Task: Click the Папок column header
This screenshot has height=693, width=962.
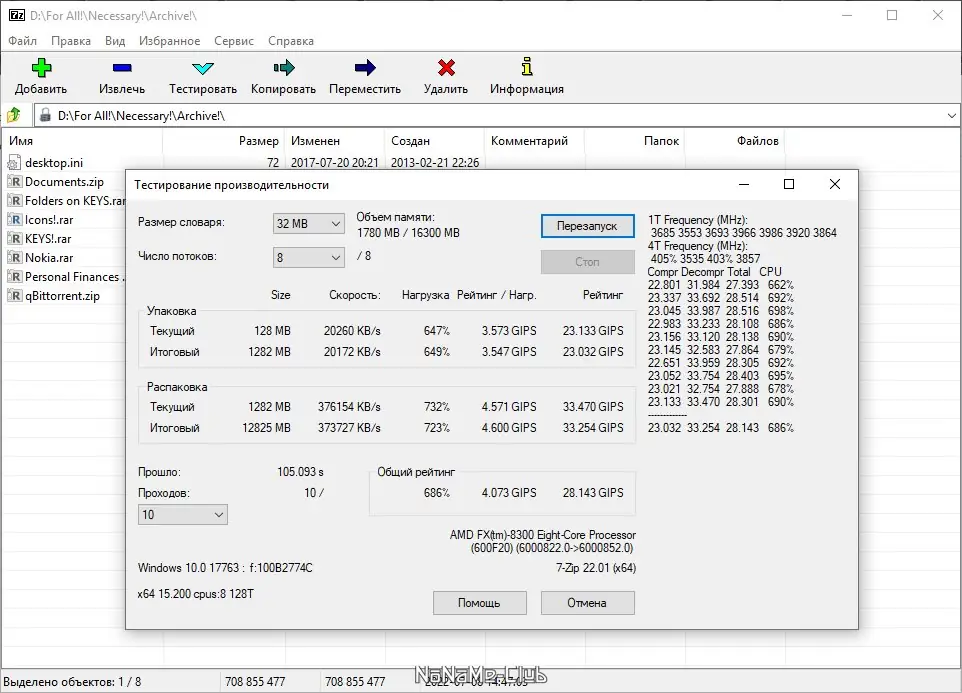Action: [x=634, y=141]
